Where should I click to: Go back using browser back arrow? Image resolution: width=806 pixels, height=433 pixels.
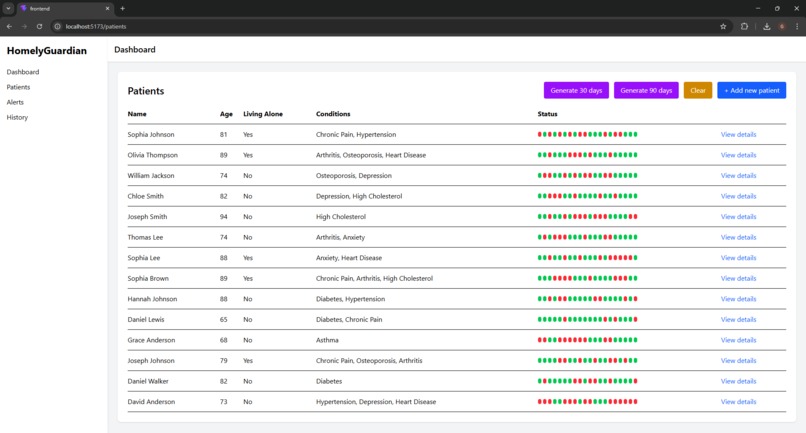[9, 26]
